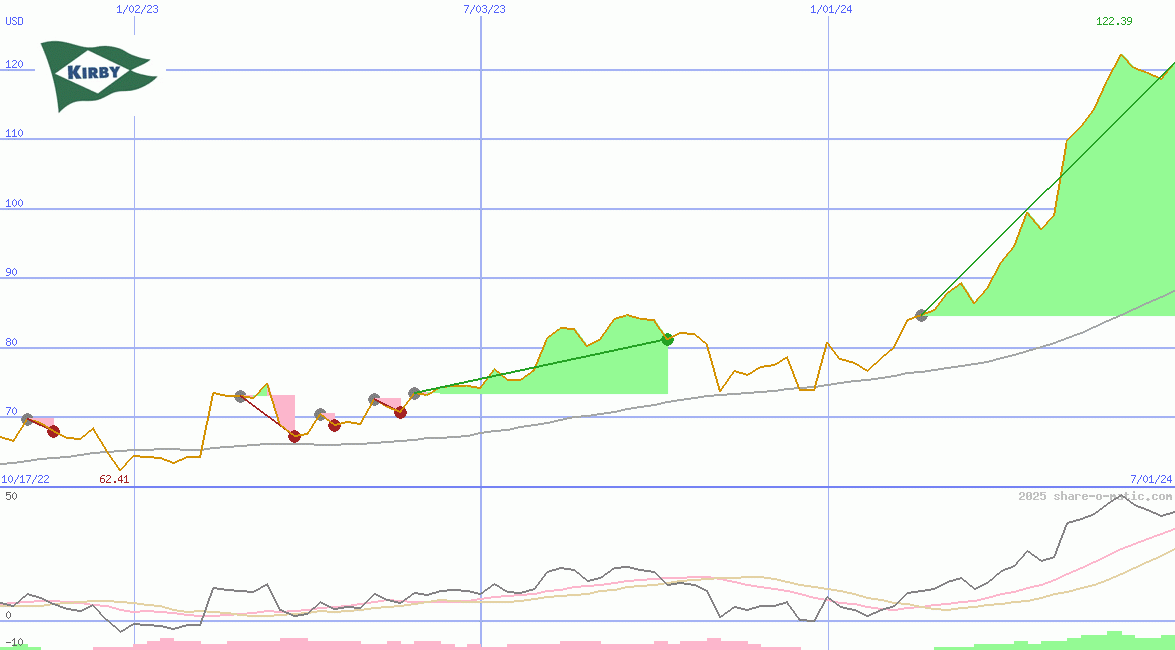Select the 7/03/23 date label
The height and width of the screenshot is (650, 1175).
click(484, 9)
